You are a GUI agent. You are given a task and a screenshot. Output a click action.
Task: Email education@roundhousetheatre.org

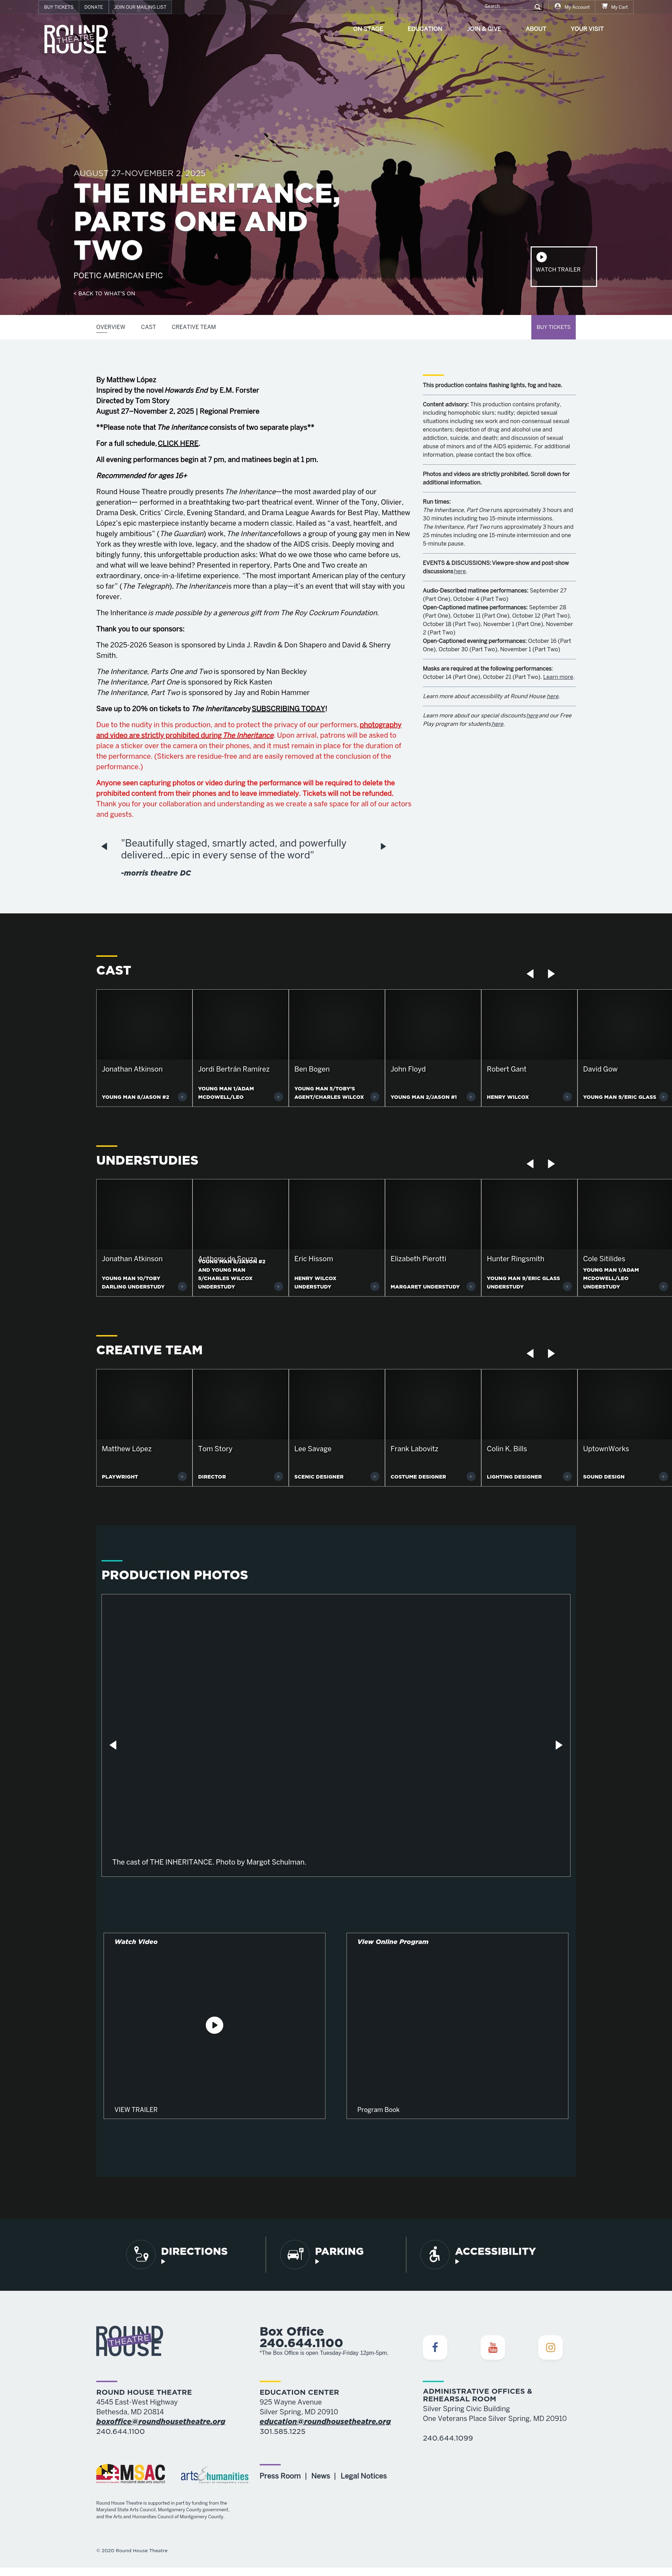(x=325, y=2422)
